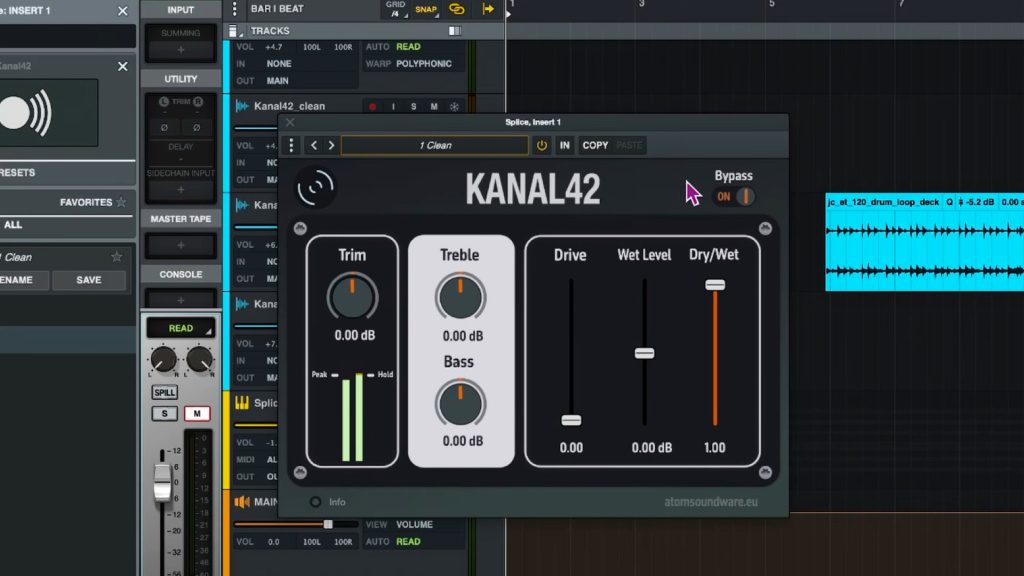Click the PASTE button in plugin header
The height and width of the screenshot is (576, 1024).
pyautogui.click(x=629, y=145)
